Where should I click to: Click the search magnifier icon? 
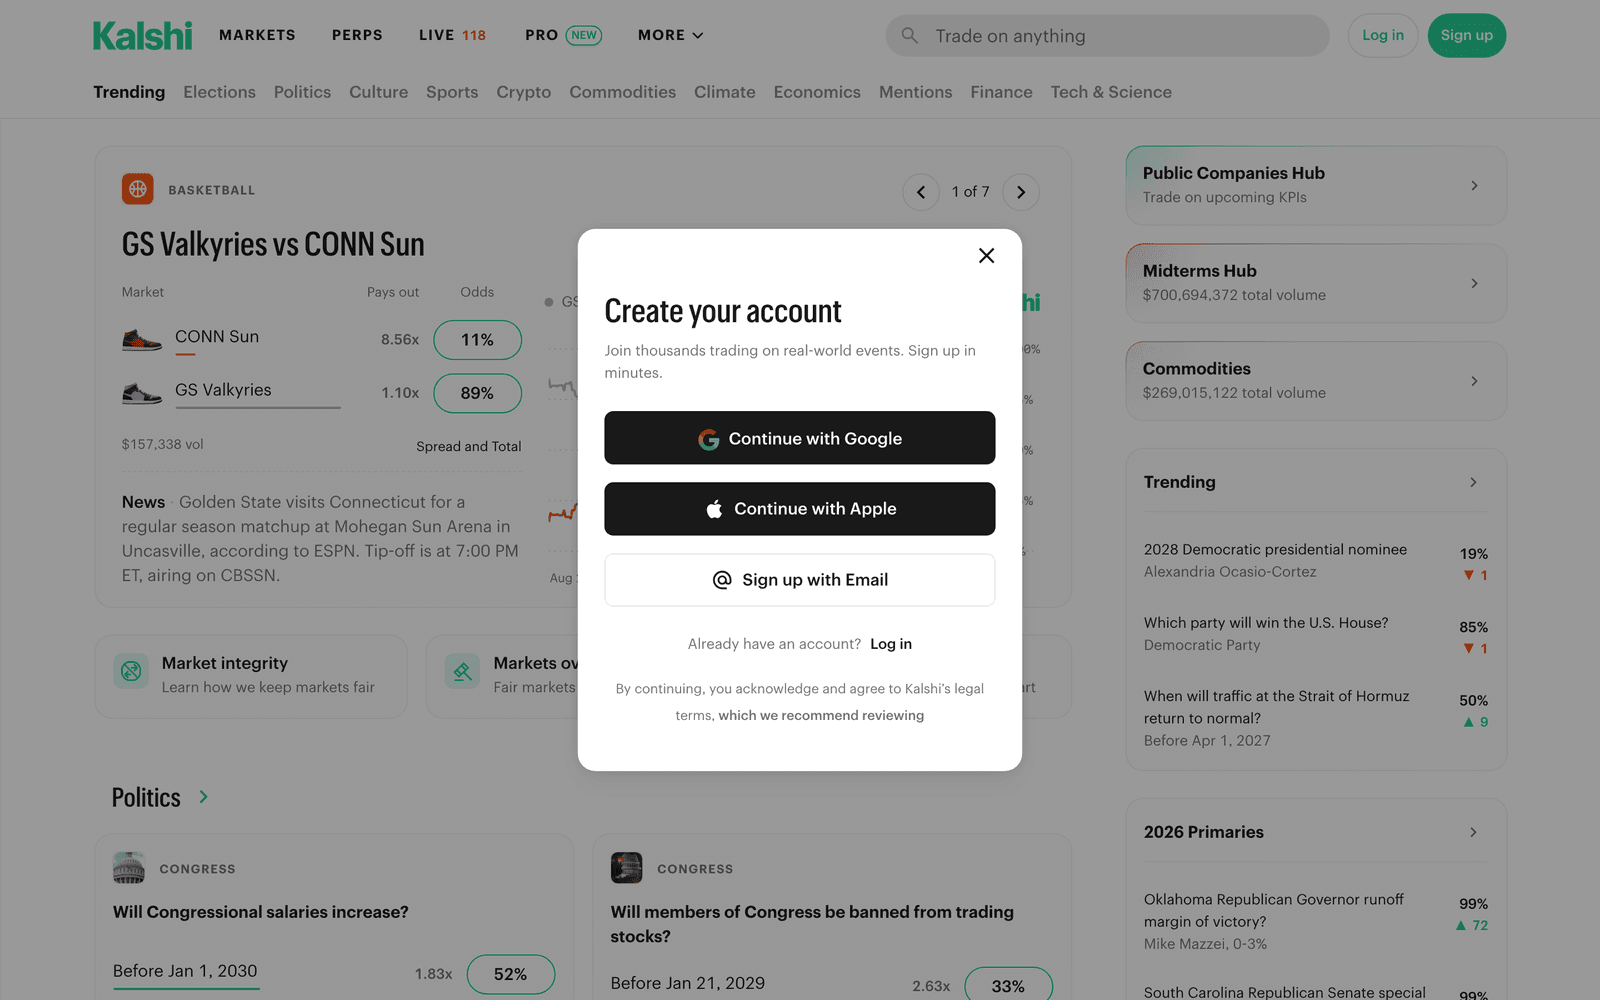tap(909, 36)
